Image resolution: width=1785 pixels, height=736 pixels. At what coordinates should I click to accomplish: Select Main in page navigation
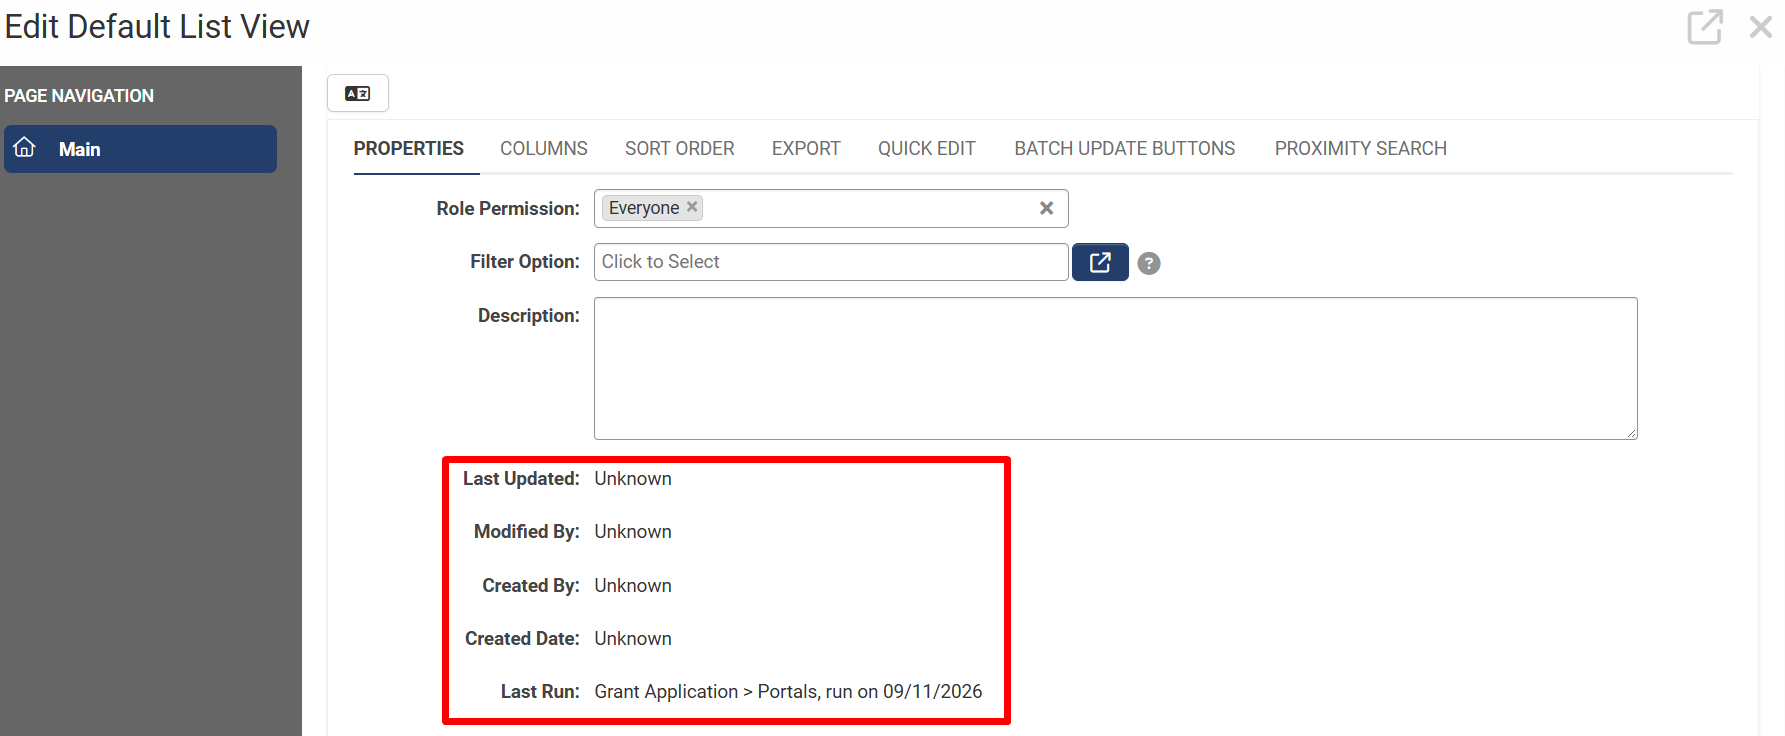(x=140, y=149)
